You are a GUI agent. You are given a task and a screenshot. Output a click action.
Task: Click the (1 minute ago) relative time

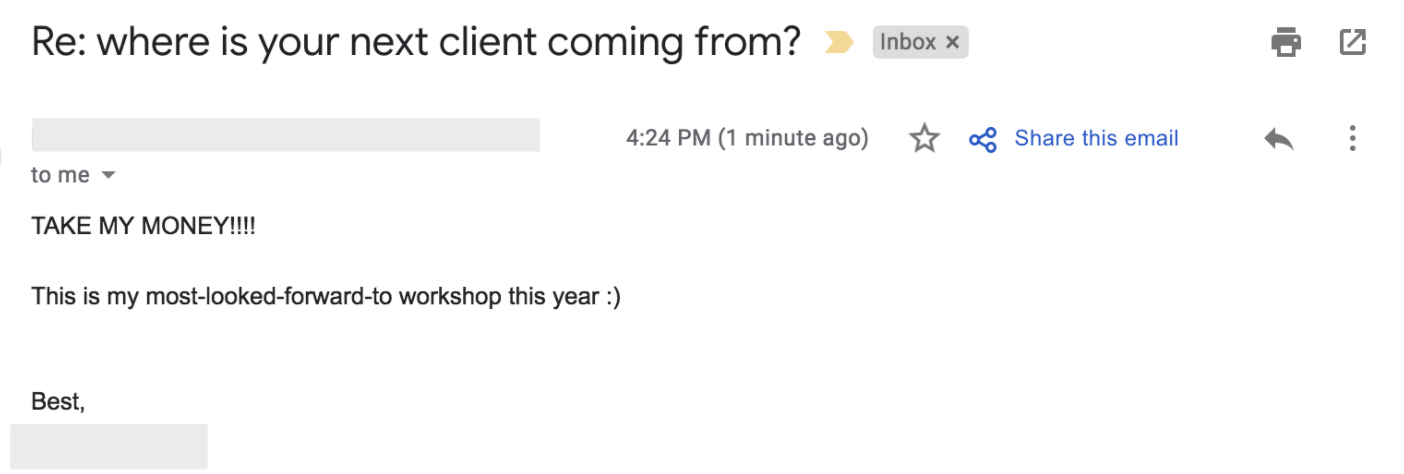(x=793, y=138)
